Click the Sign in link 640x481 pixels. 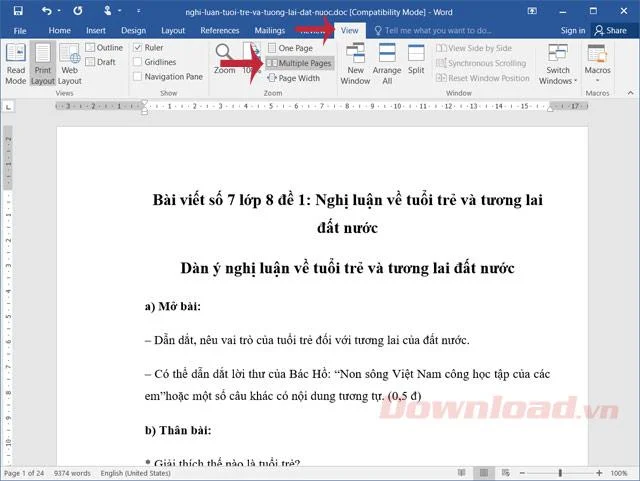[x=573, y=31]
